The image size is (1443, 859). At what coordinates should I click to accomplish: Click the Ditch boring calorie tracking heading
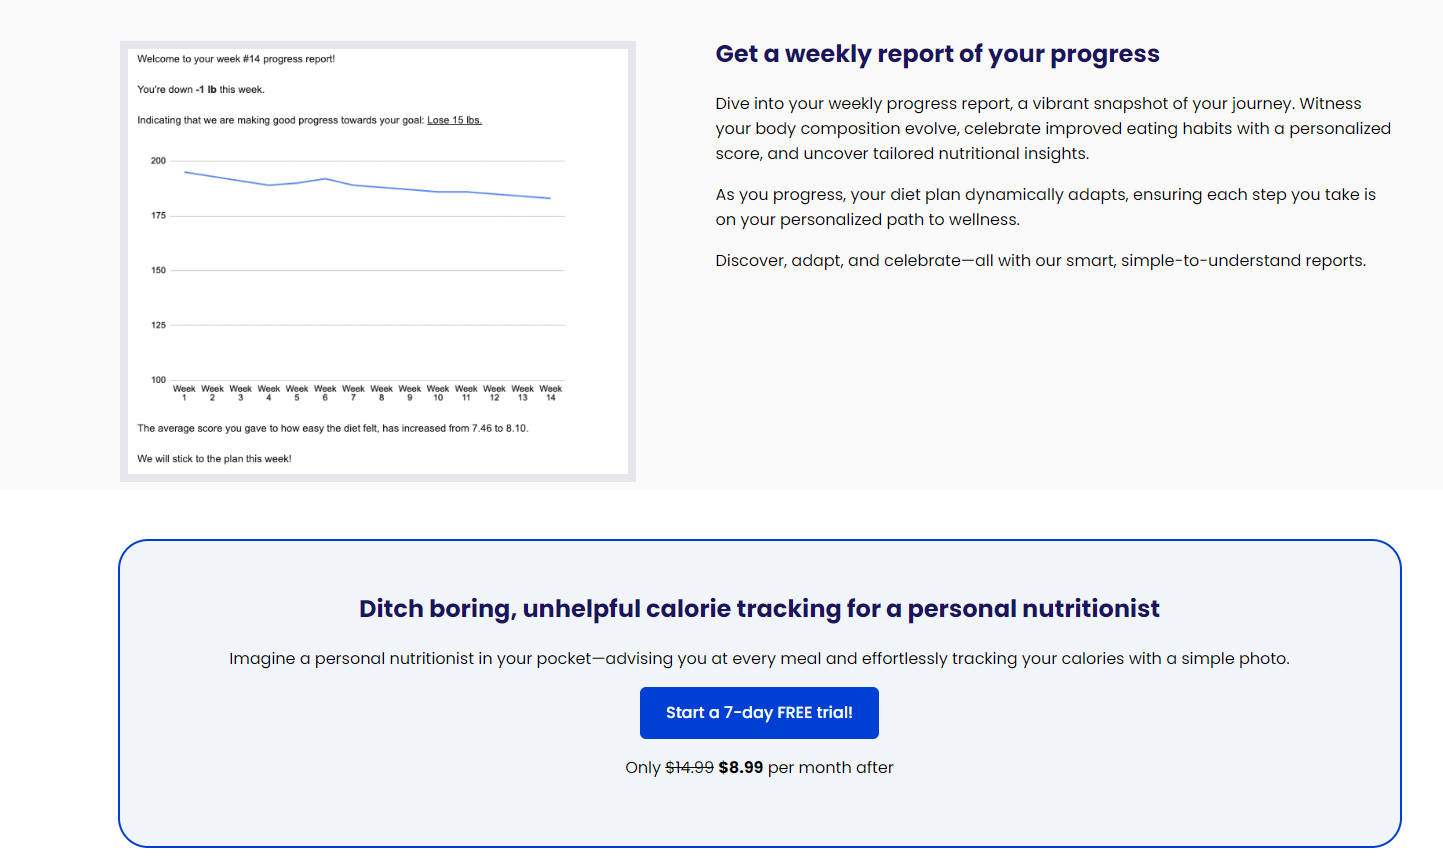(759, 609)
